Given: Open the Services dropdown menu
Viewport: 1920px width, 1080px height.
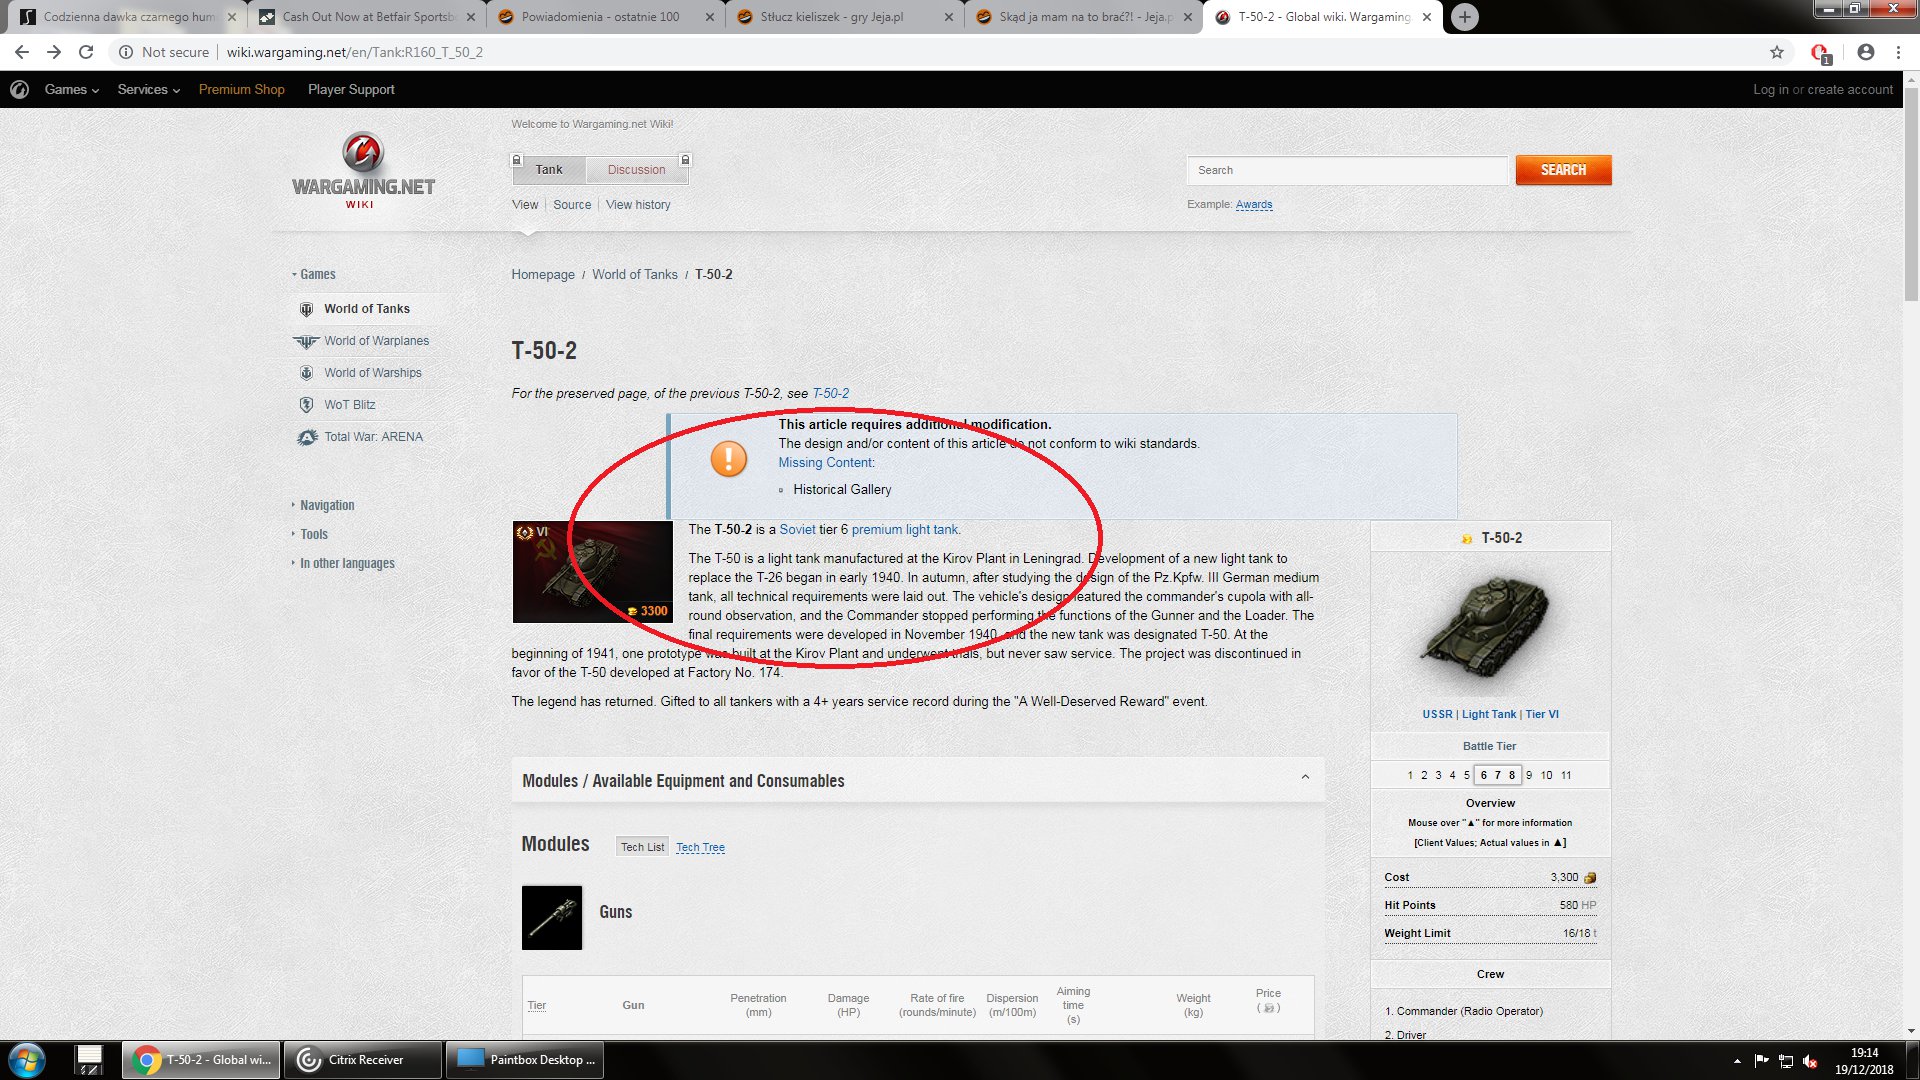Looking at the screenshot, I should 148,90.
